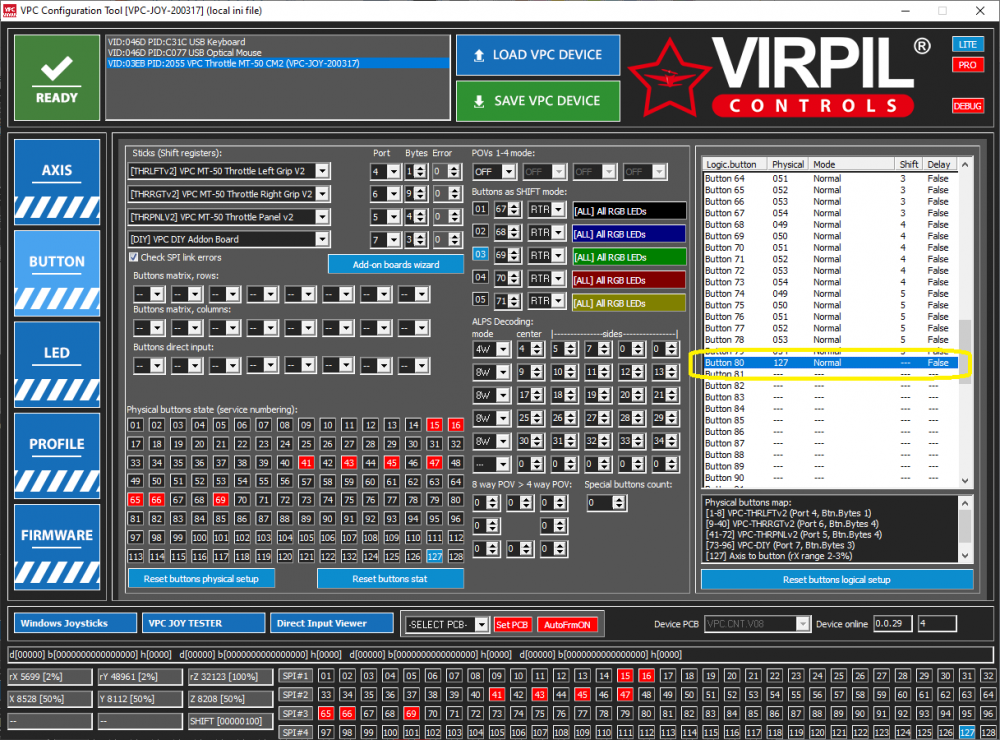Expand the Throttle Panel v2 dropdown
The height and width of the screenshot is (740, 1000).
(x=322, y=217)
